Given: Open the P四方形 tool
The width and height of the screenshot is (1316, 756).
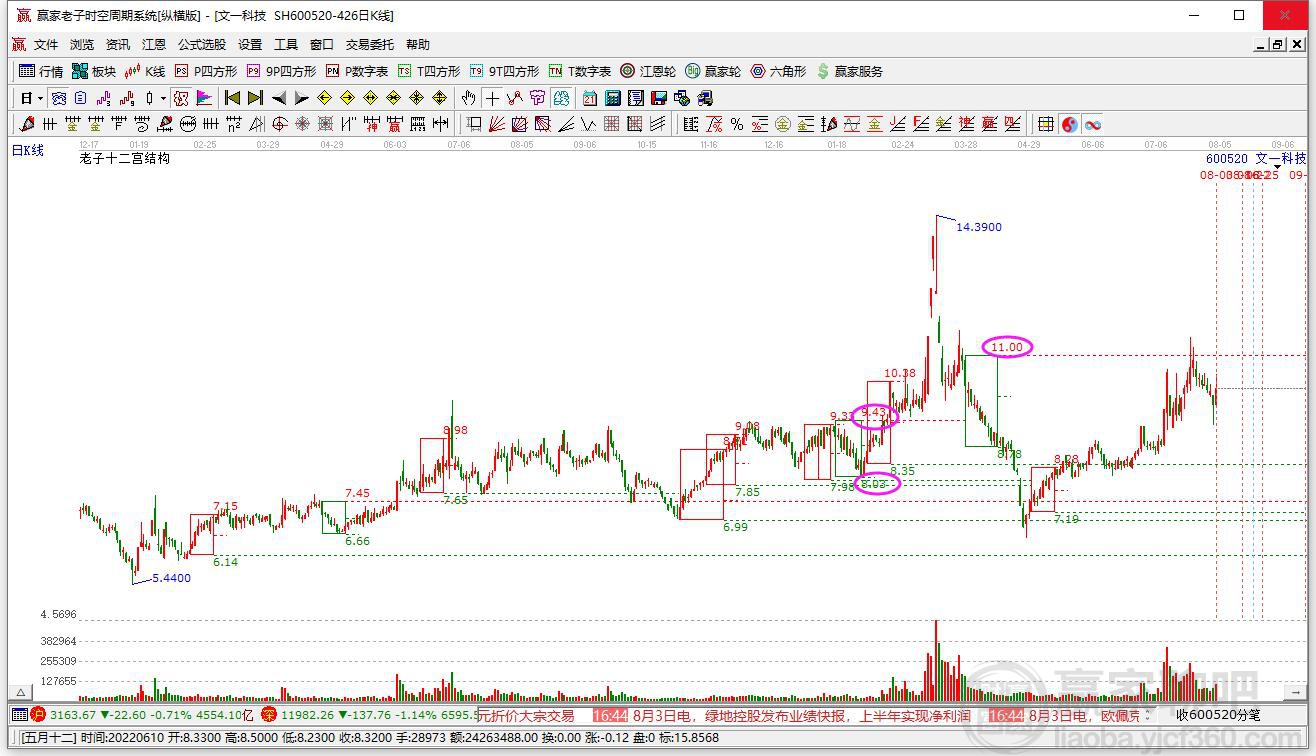Looking at the screenshot, I should click(x=207, y=71).
